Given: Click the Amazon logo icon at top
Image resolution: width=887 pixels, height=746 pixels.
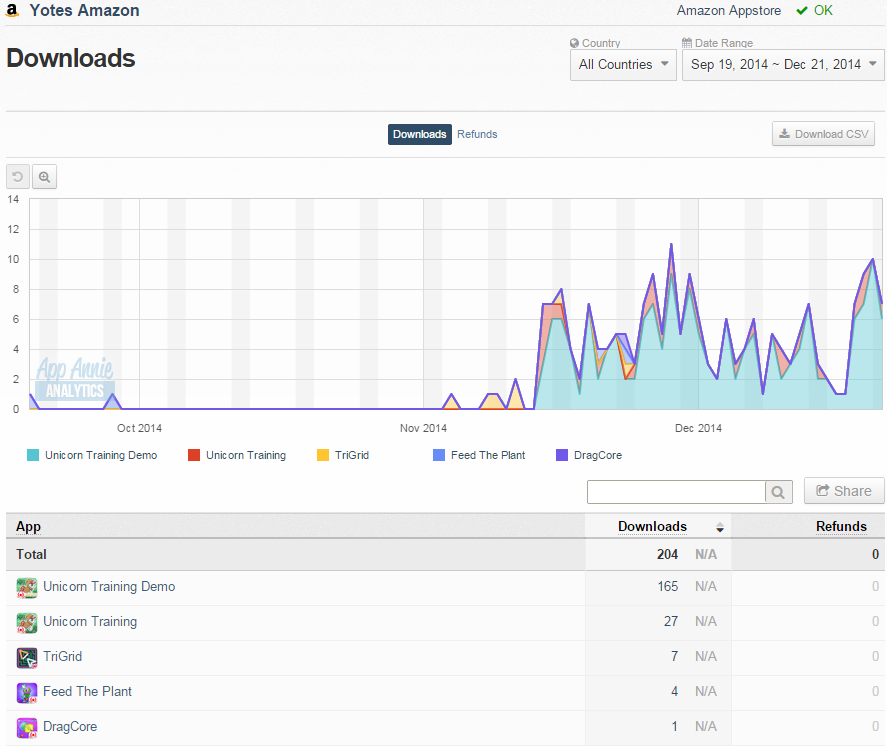Looking at the screenshot, I should click(12, 10).
